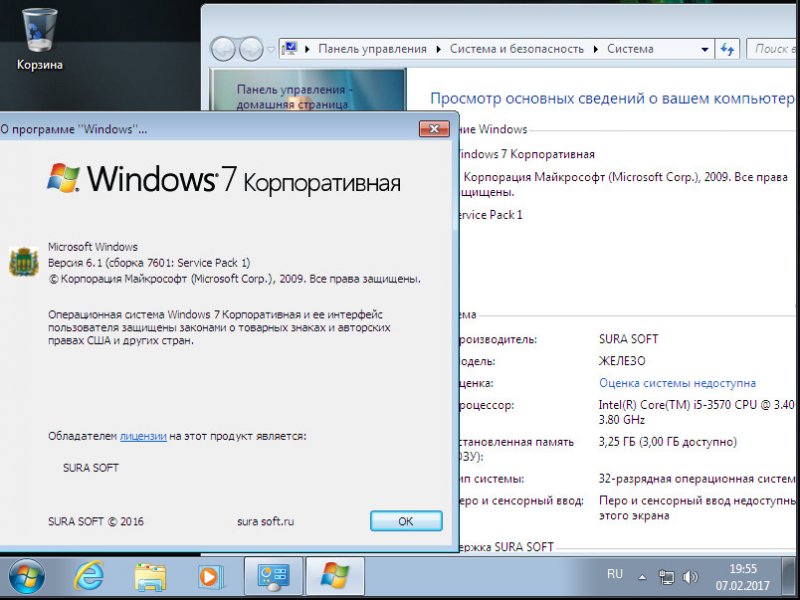Launch Windows Media Player from taskbar
The height and width of the screenshot is (600, 800).
[x=211, y=577]
